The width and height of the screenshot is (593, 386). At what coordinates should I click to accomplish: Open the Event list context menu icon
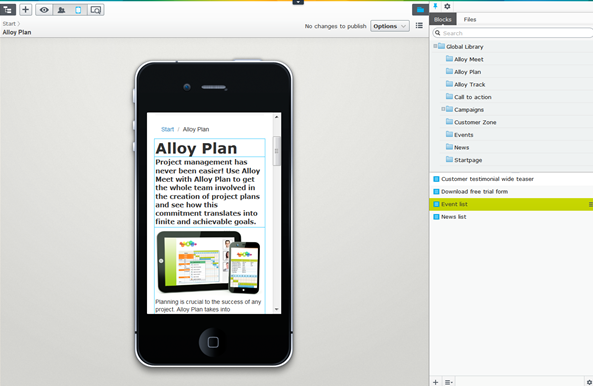coord(590,204)
